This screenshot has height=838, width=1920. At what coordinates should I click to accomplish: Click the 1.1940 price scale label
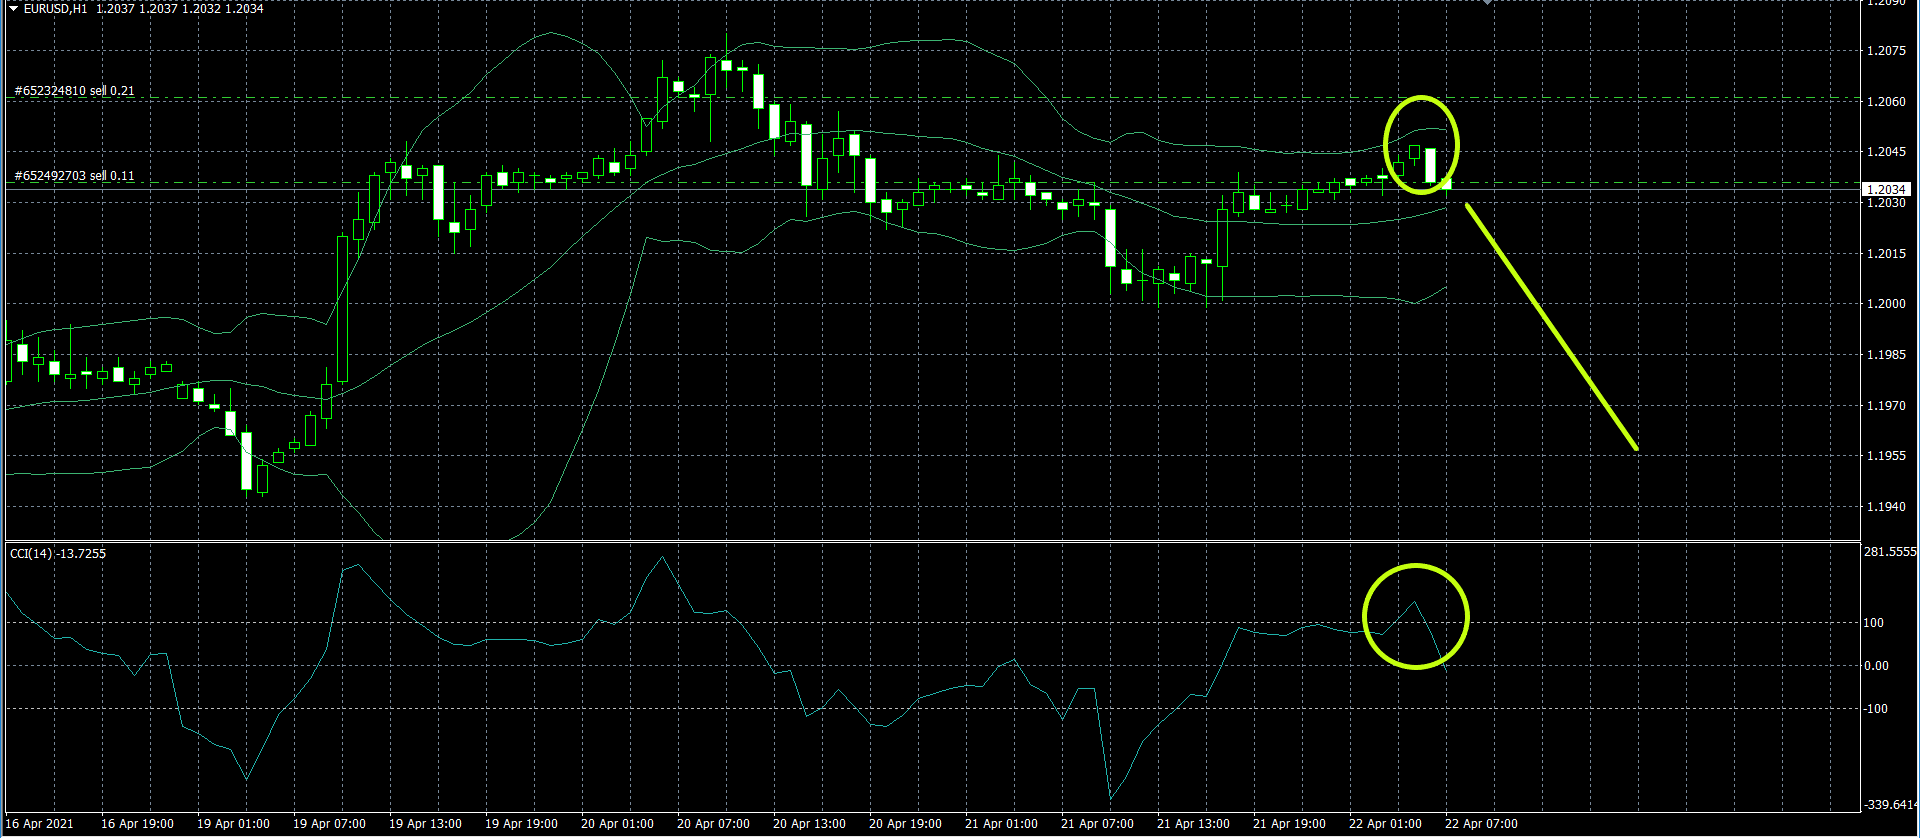1886,507
